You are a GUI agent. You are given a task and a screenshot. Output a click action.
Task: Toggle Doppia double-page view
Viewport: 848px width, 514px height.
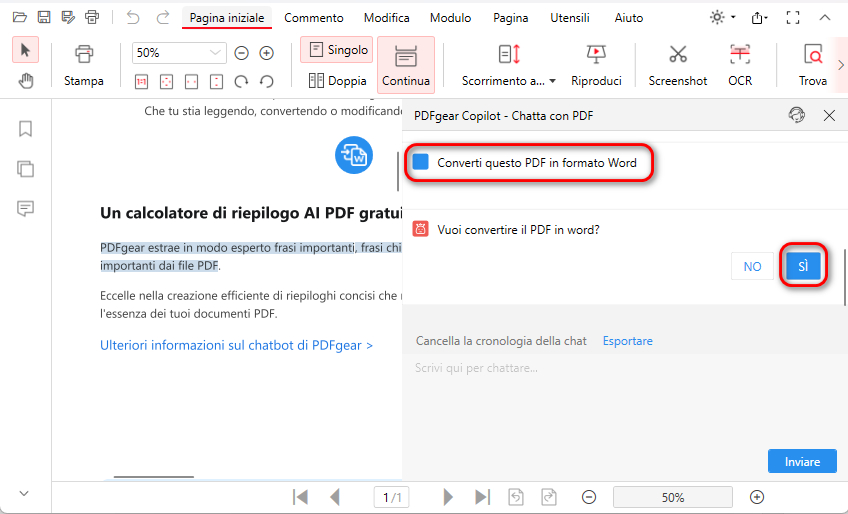[337, 81]
